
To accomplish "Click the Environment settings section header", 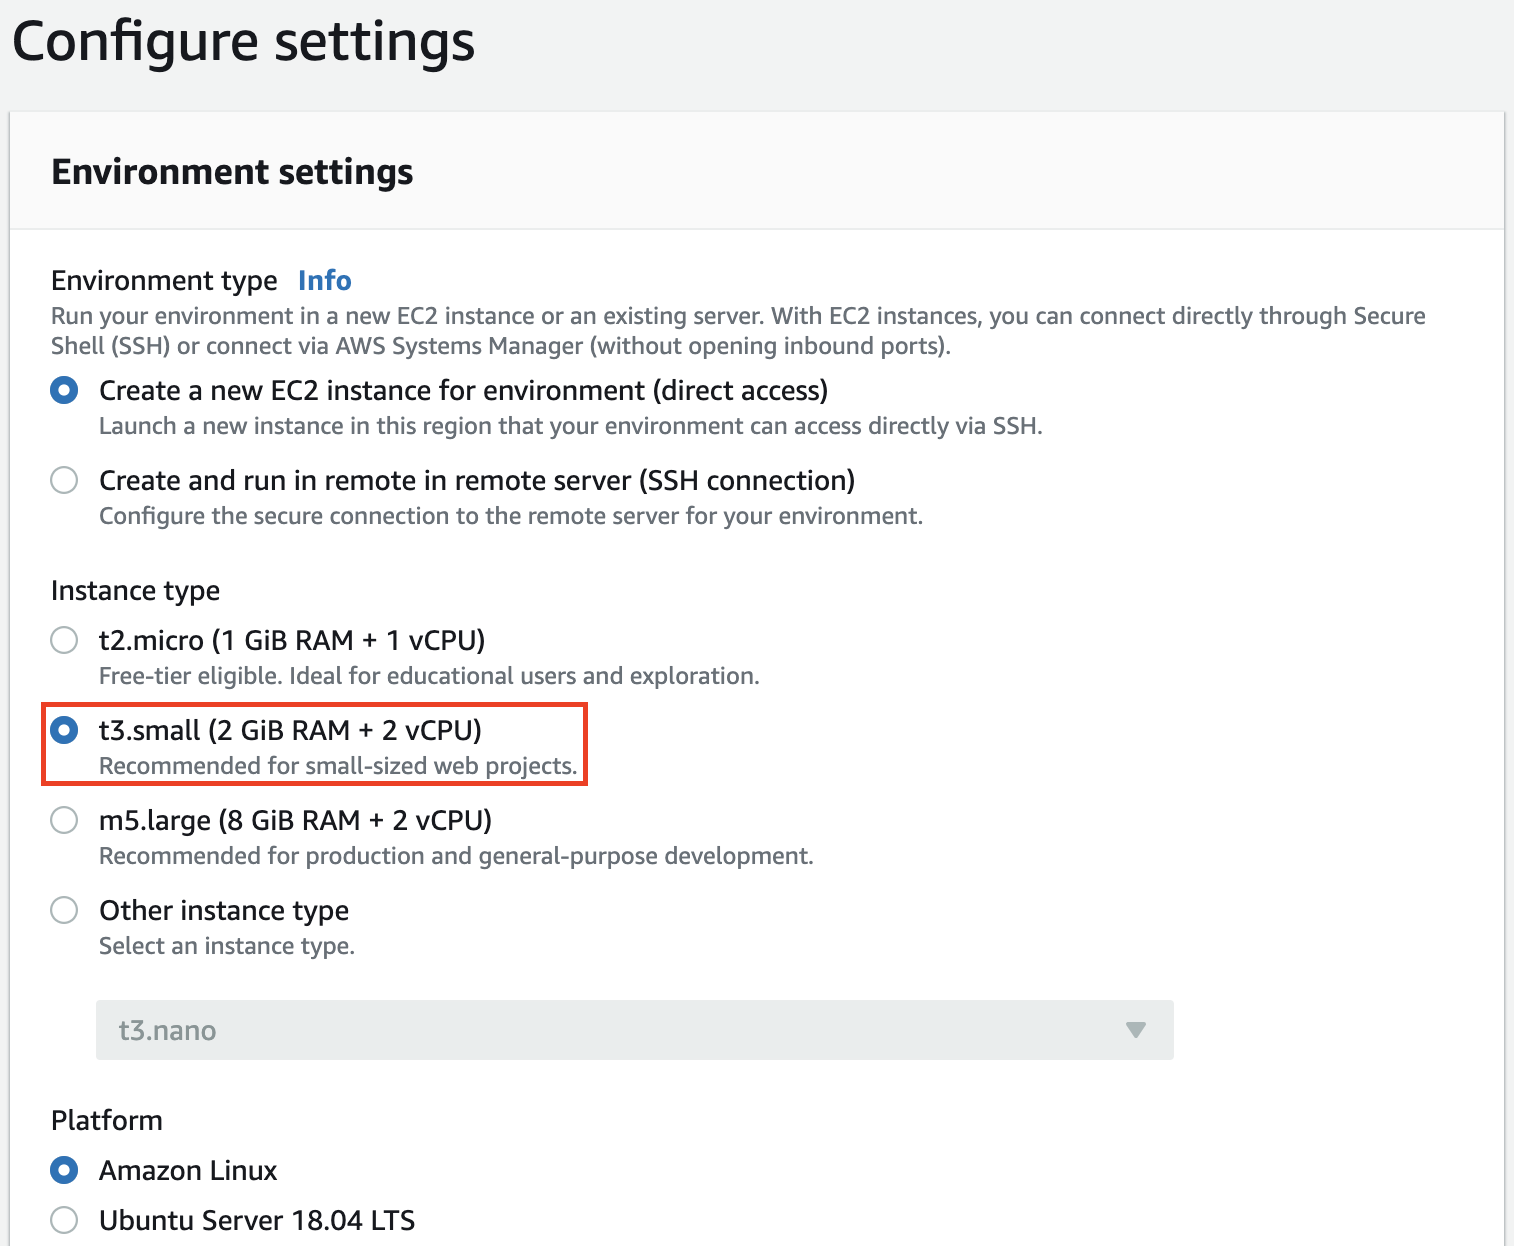I will pos(232,172).
